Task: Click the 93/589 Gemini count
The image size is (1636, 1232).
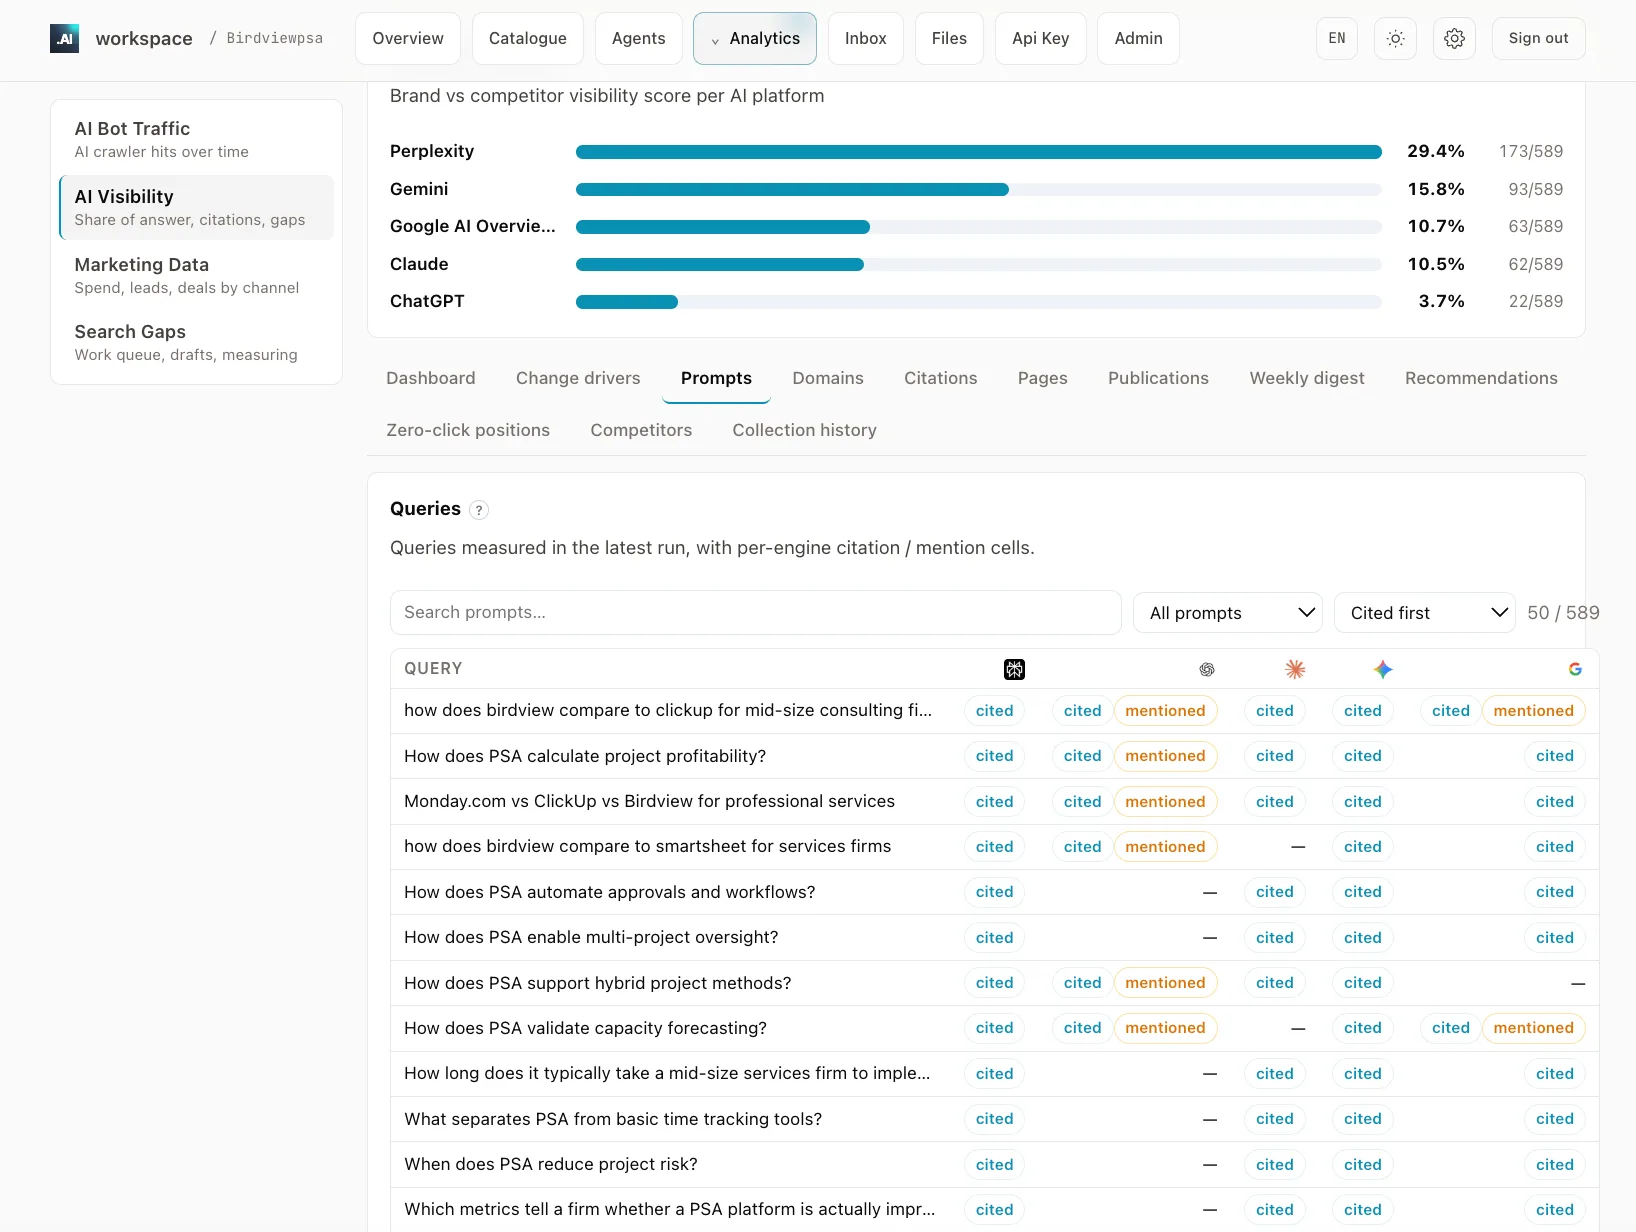Action: click(1535, 190)
